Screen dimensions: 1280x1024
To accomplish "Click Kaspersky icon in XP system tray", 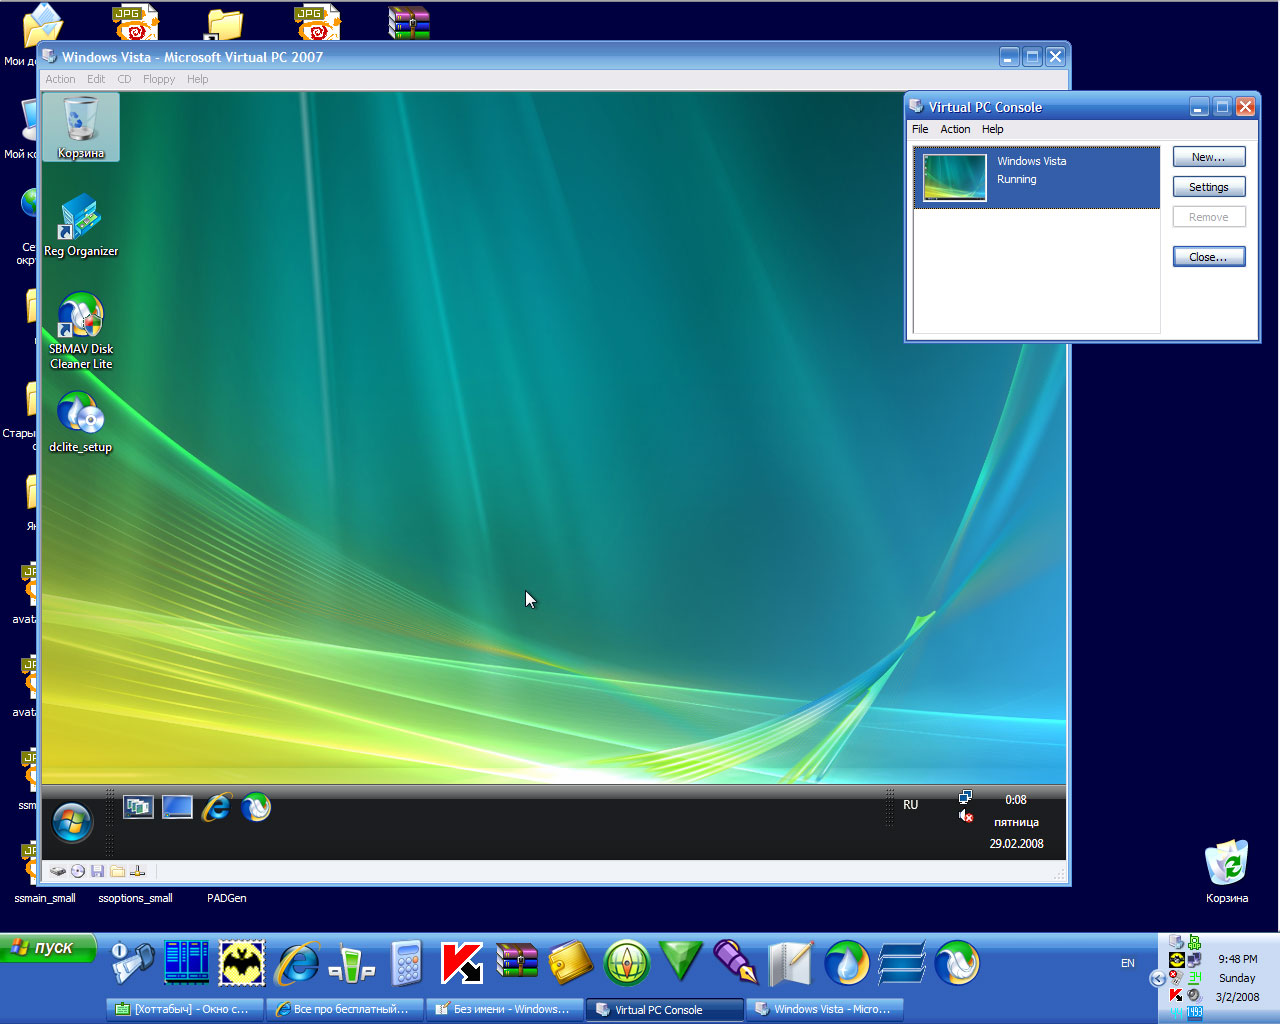I will 1176,995.
